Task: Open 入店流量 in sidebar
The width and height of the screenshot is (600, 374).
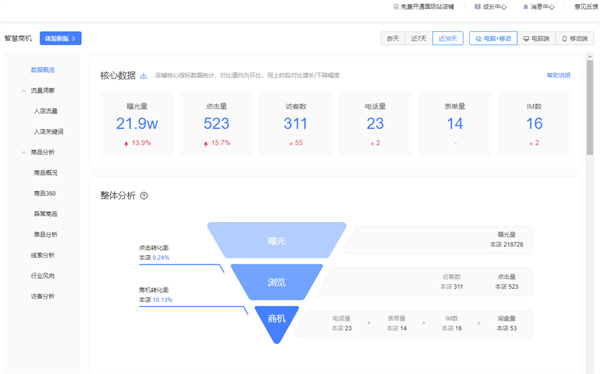Action: click(x=46, y=111)
